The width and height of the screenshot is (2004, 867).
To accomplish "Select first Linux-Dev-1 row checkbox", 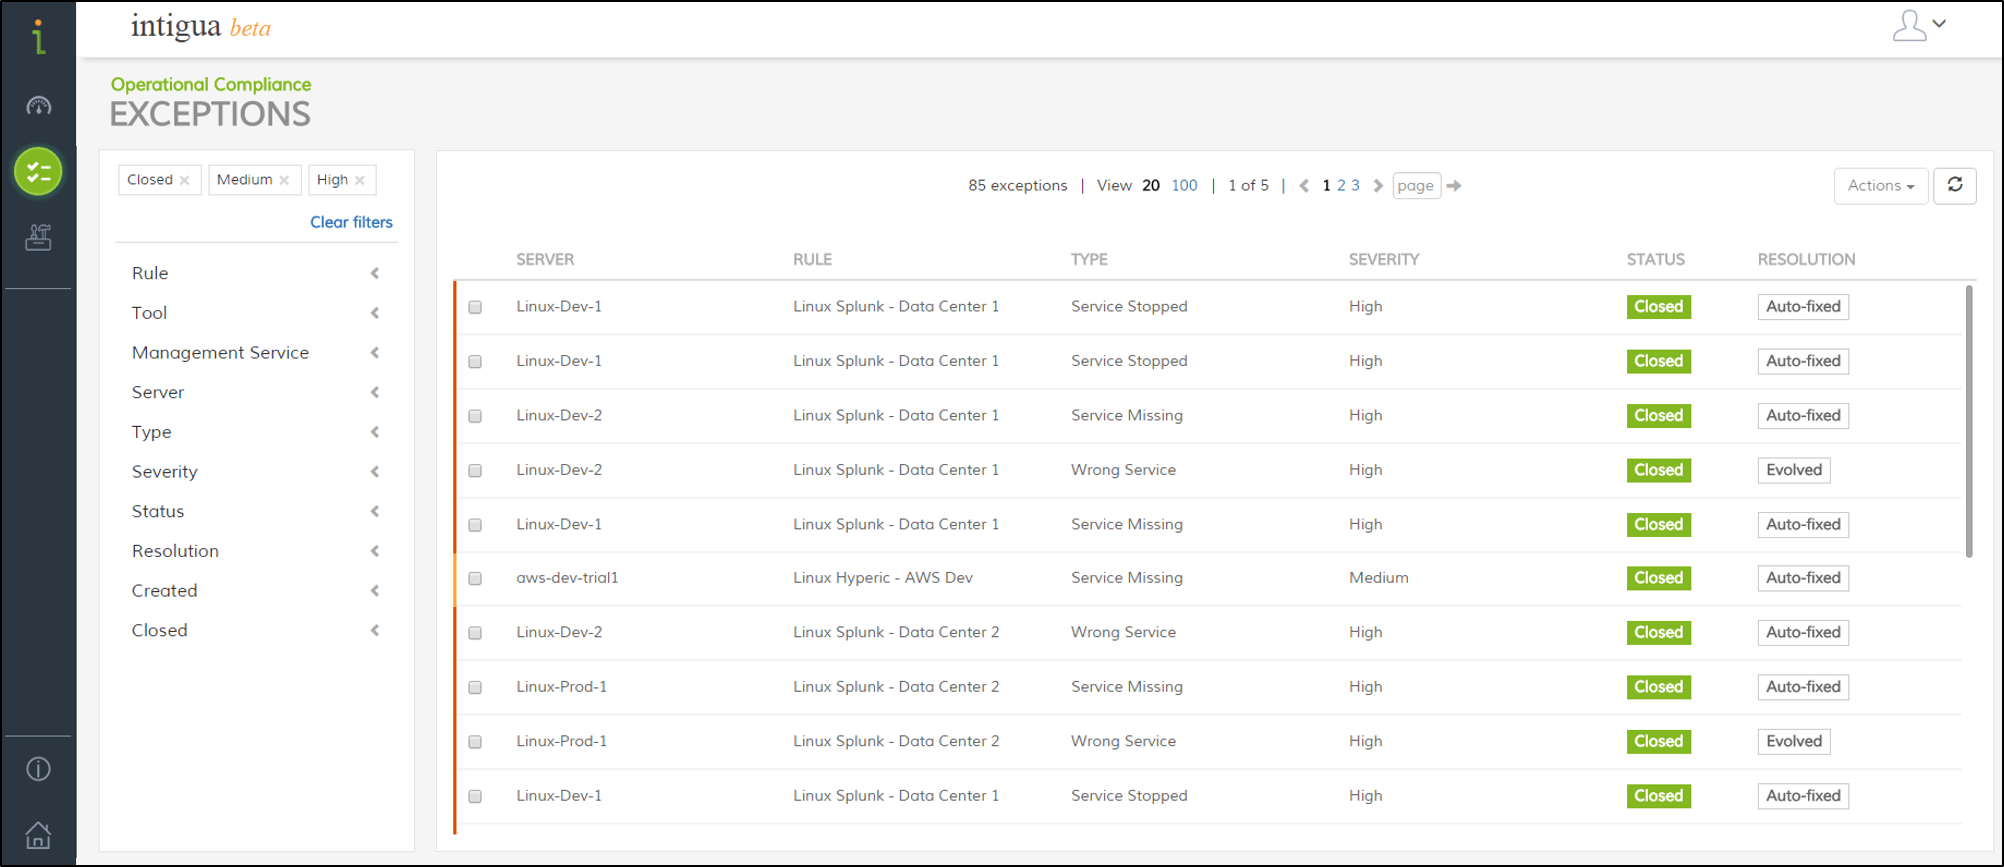I will click(475, 307).
